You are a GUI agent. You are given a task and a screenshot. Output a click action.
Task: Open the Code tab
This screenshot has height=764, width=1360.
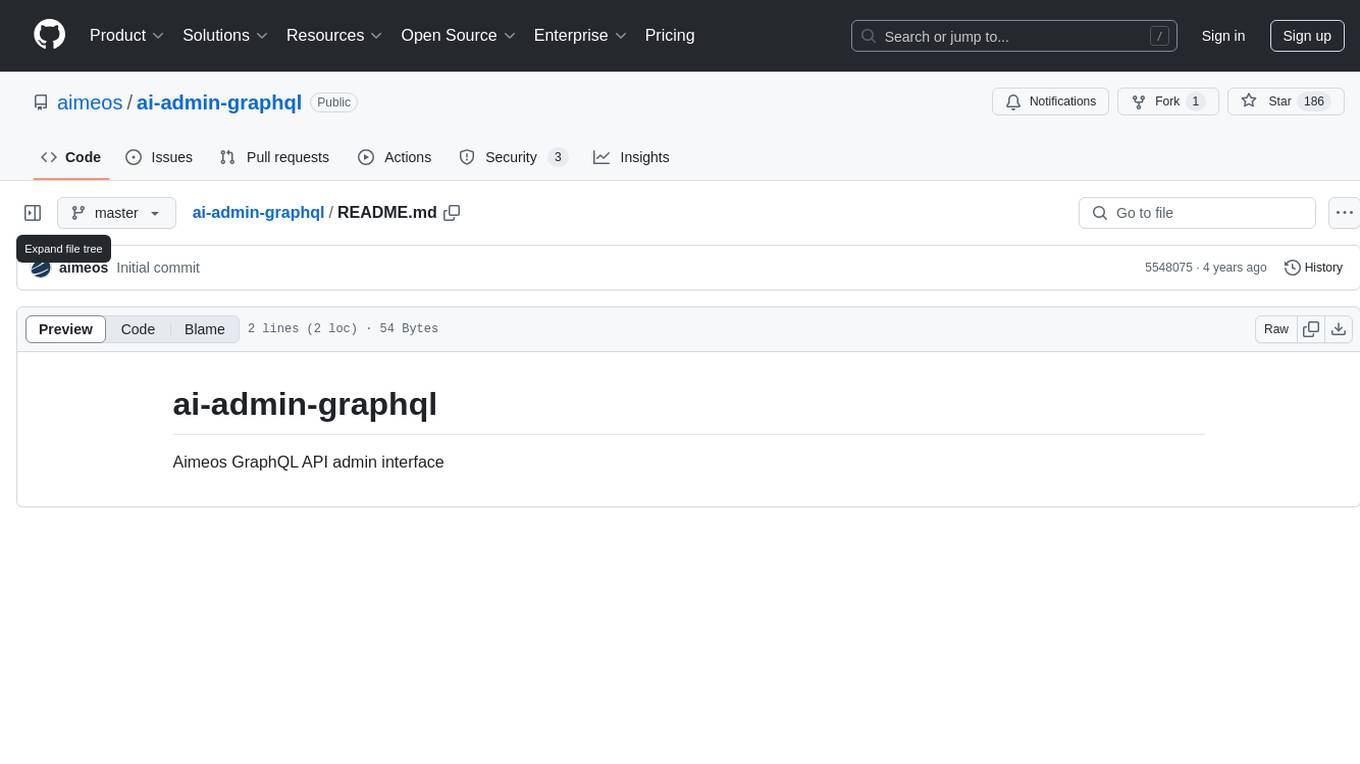click(x=71, y=157)
